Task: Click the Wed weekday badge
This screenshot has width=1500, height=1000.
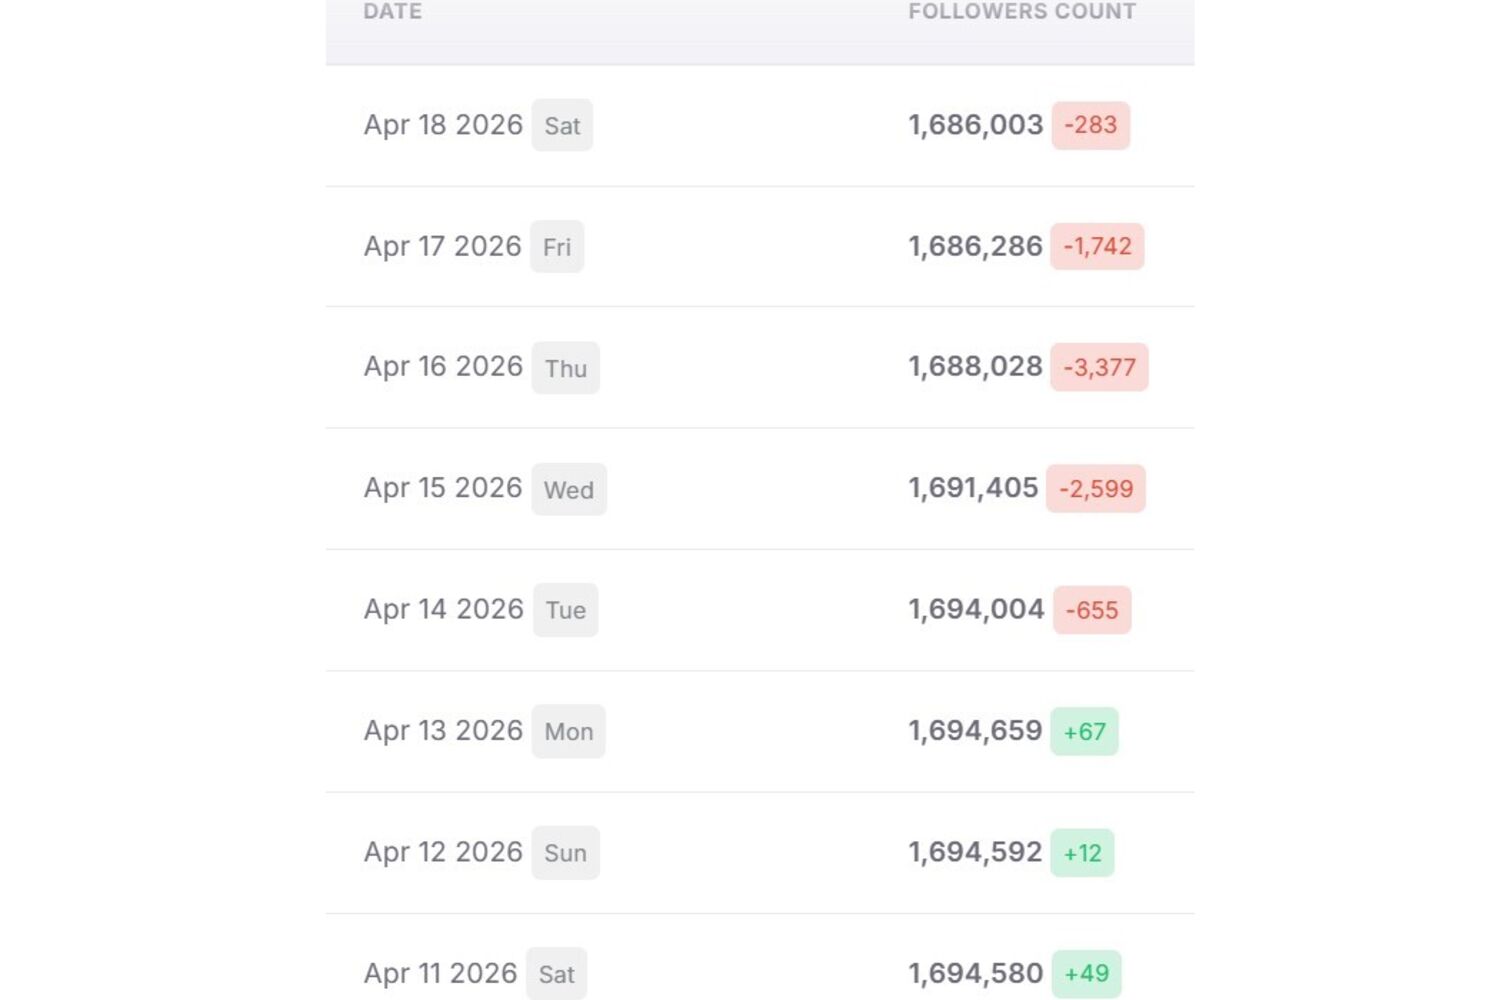Action: (x=569, y=490)
